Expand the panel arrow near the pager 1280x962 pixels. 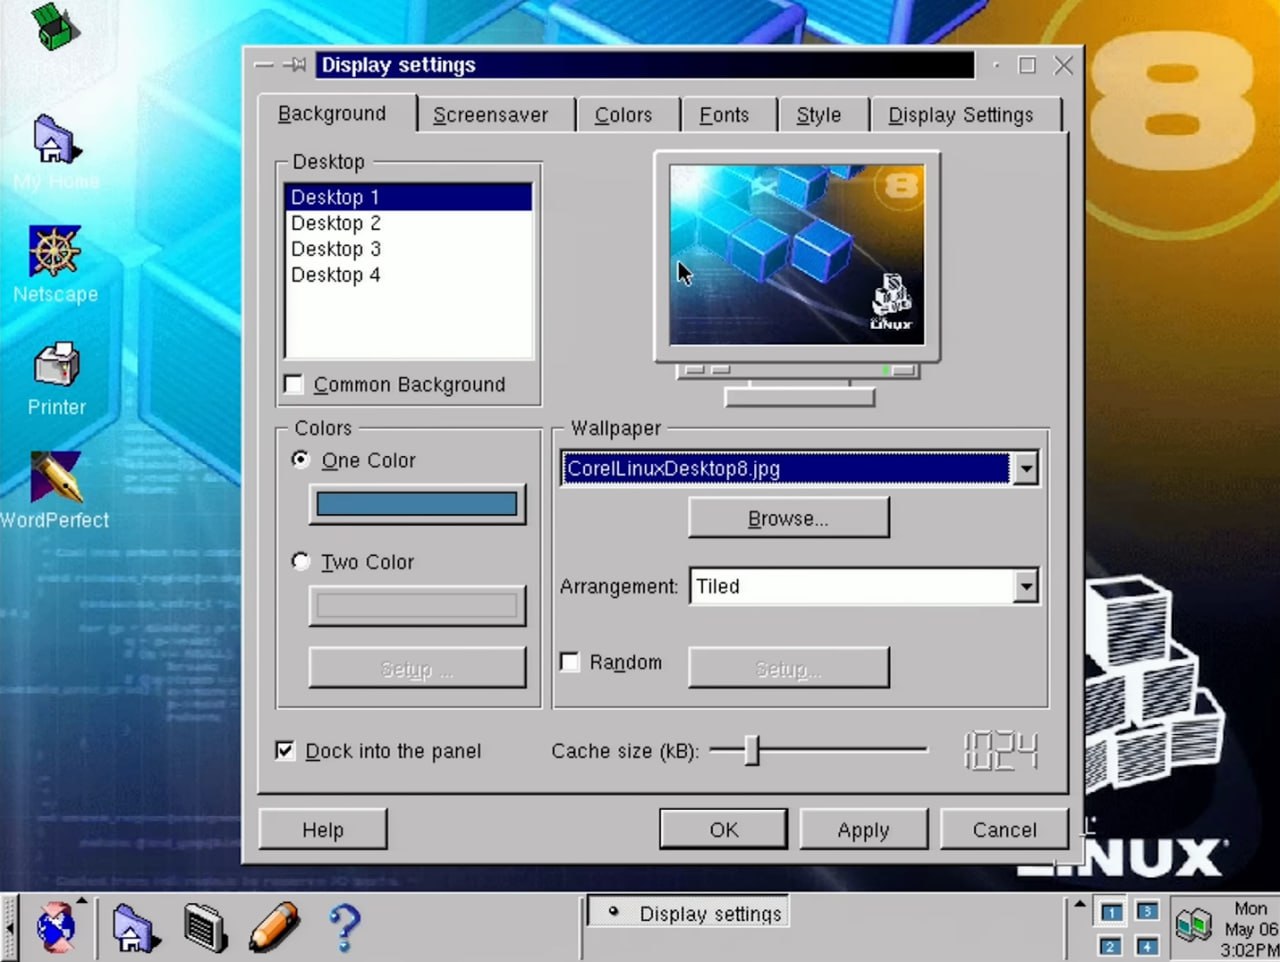point(1079,905)
